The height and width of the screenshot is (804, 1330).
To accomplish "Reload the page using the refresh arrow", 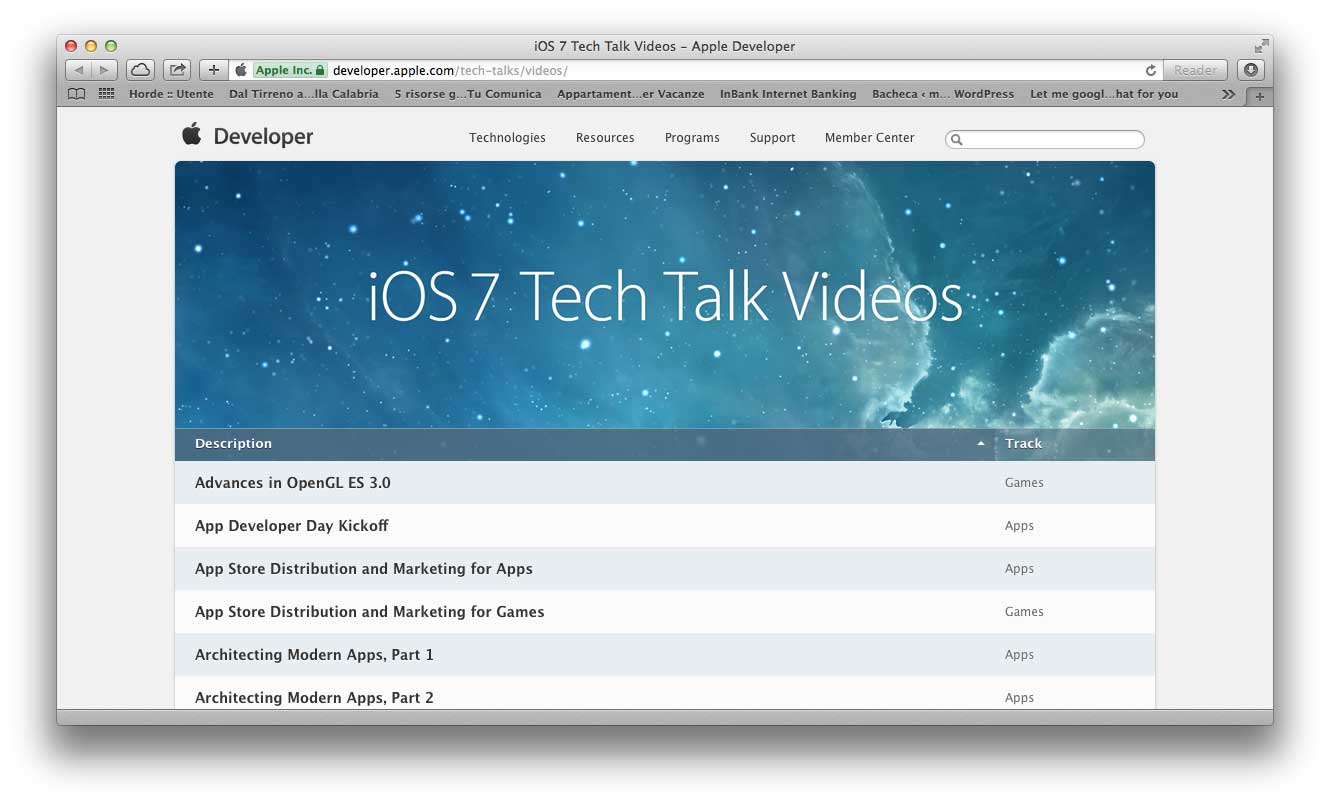I will coord(1151,70).
